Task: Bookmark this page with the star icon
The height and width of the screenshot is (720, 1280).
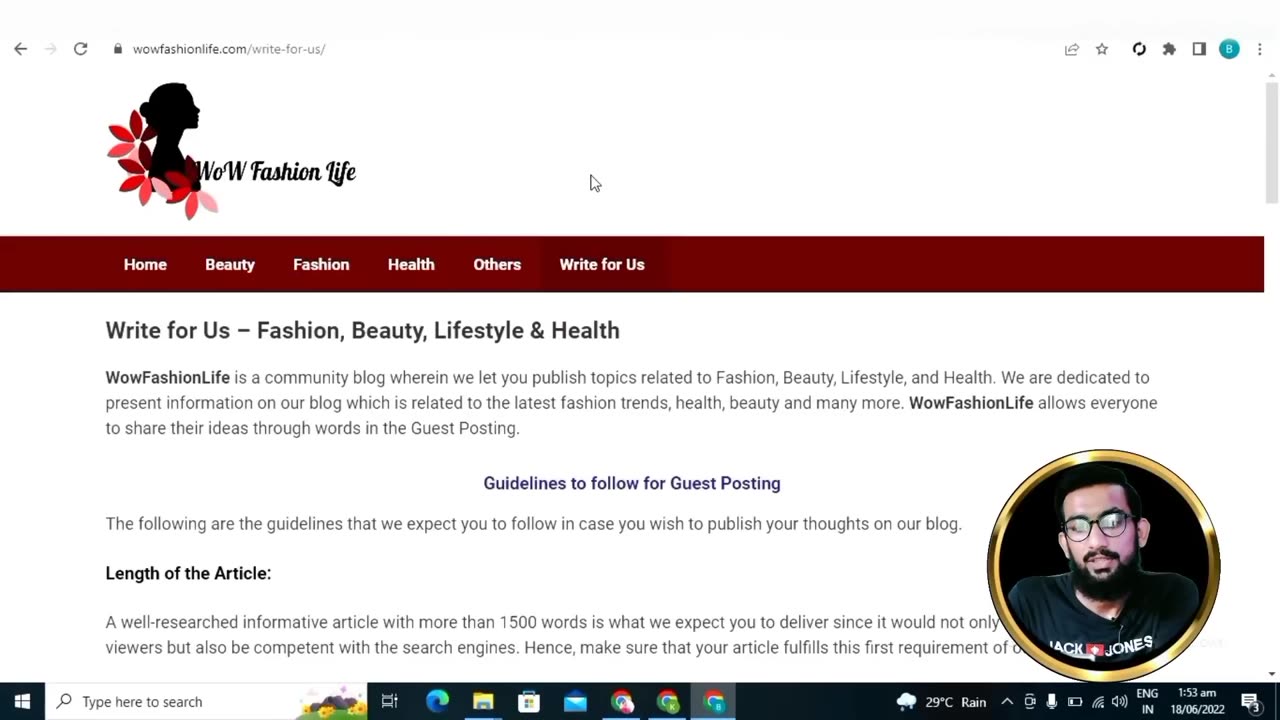Action: click(1102, 49)
